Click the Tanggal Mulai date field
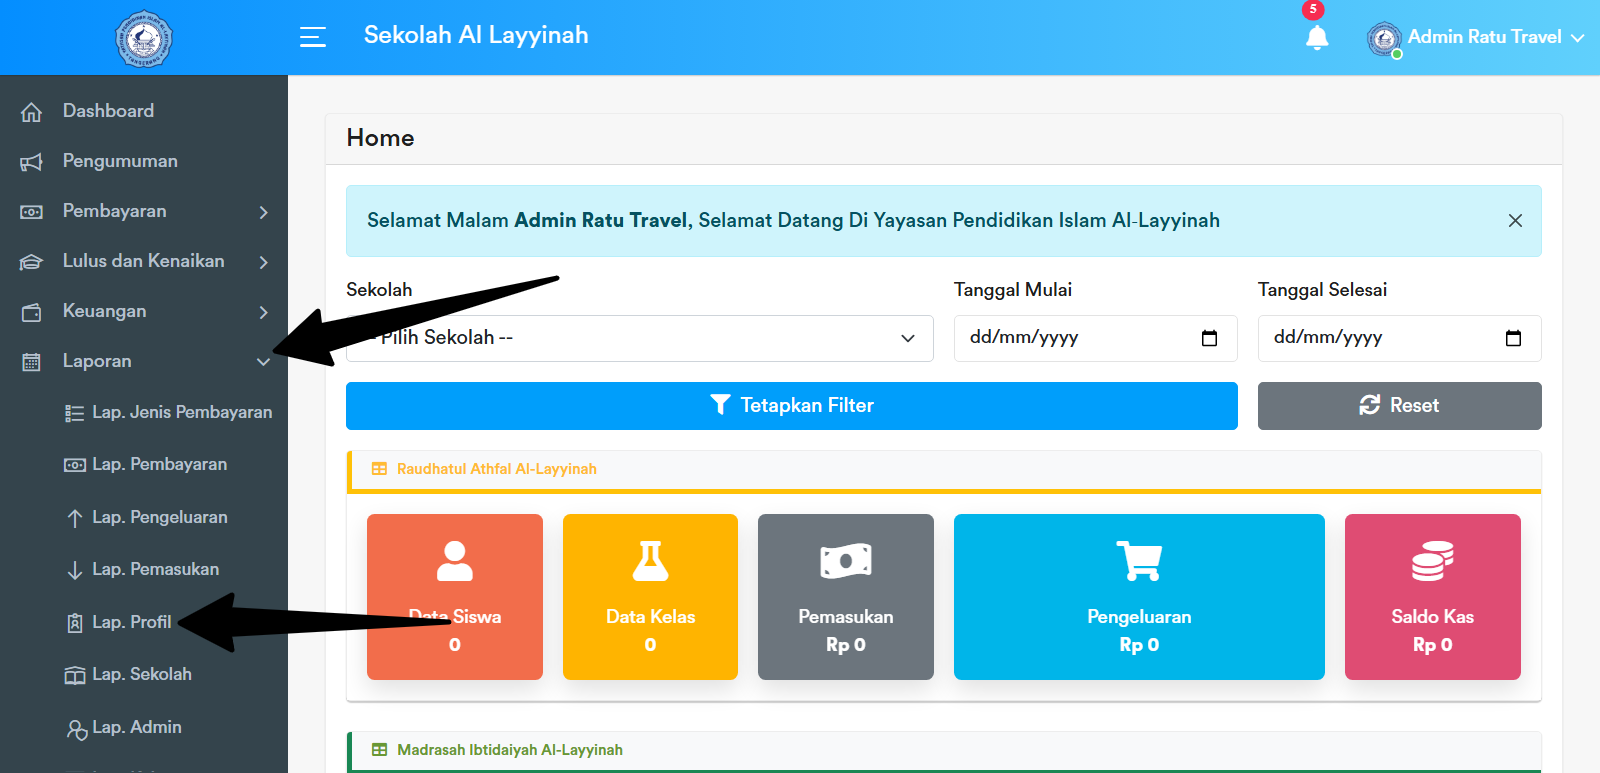Viewport: 1600px width, 773px height. pos(1096,338)
